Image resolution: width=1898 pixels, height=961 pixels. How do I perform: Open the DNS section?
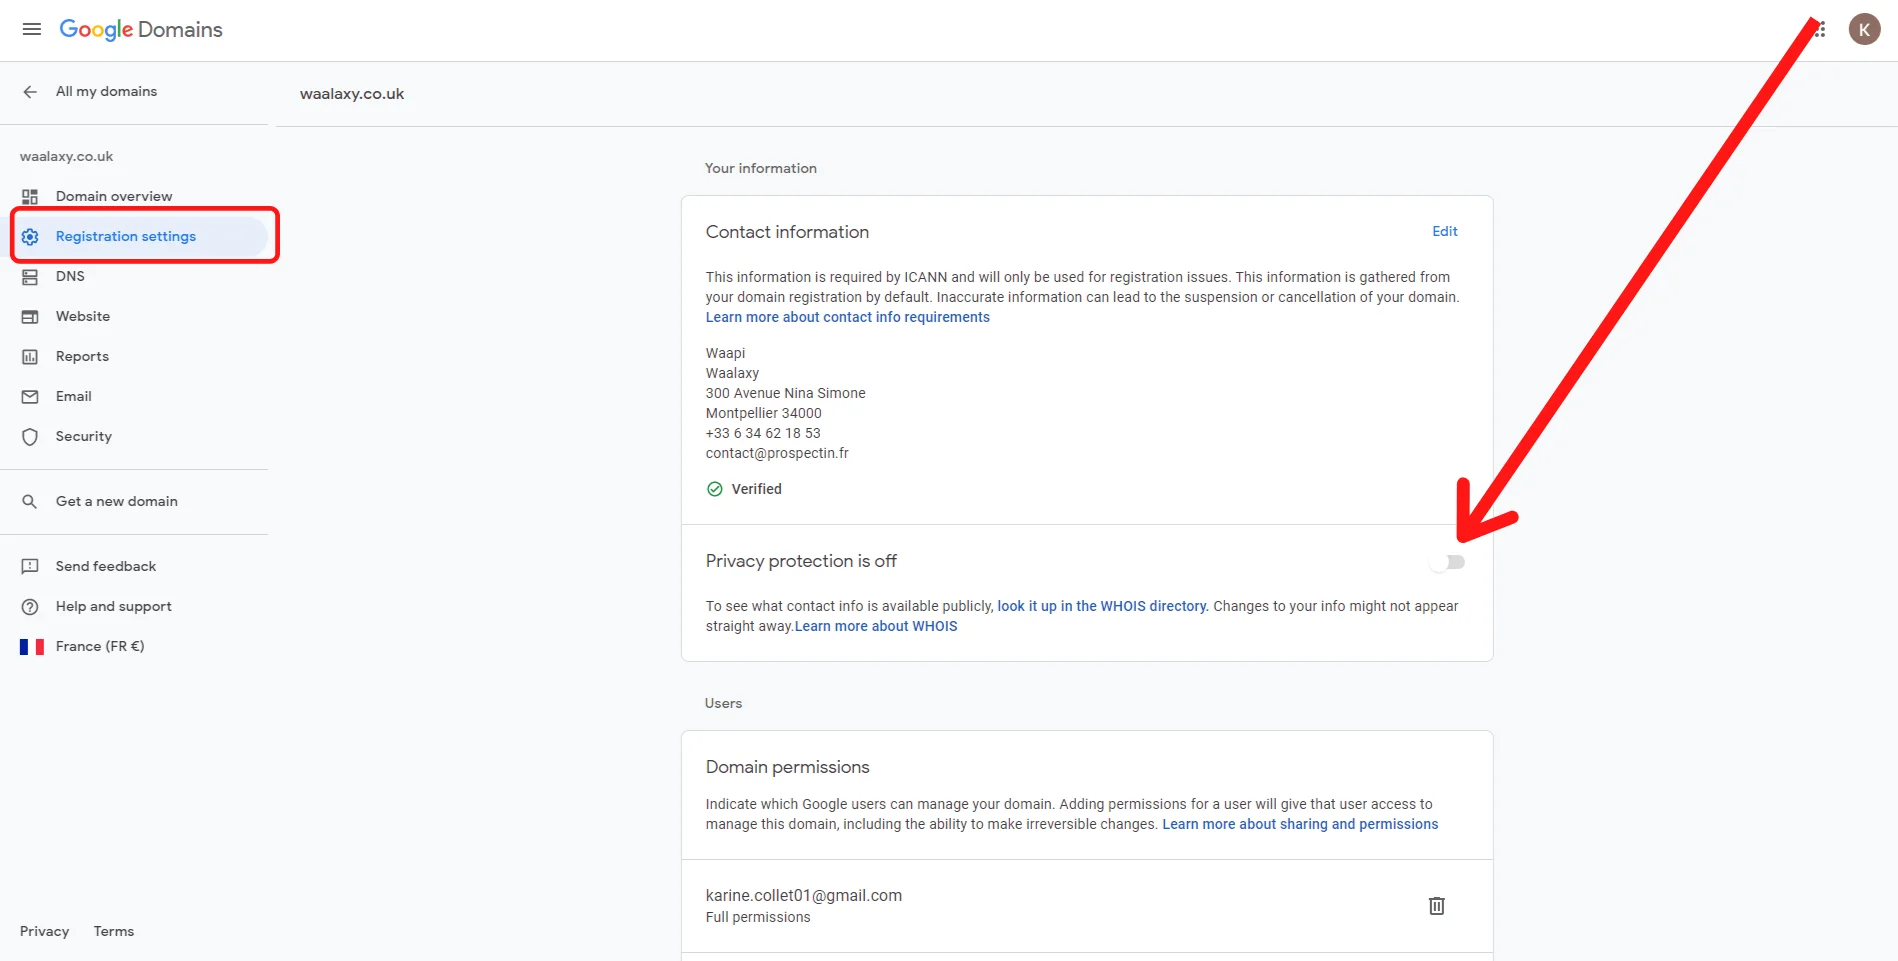coord(70,276)
